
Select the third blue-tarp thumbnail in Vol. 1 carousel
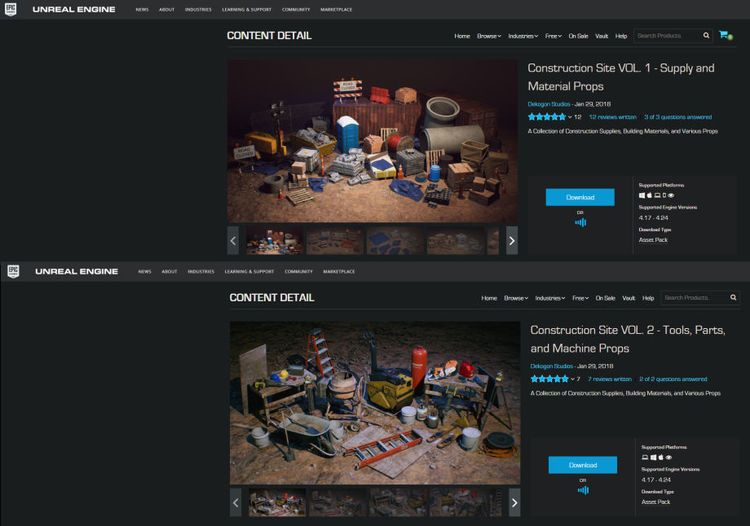pyautogui.click(x=395, y=241)
